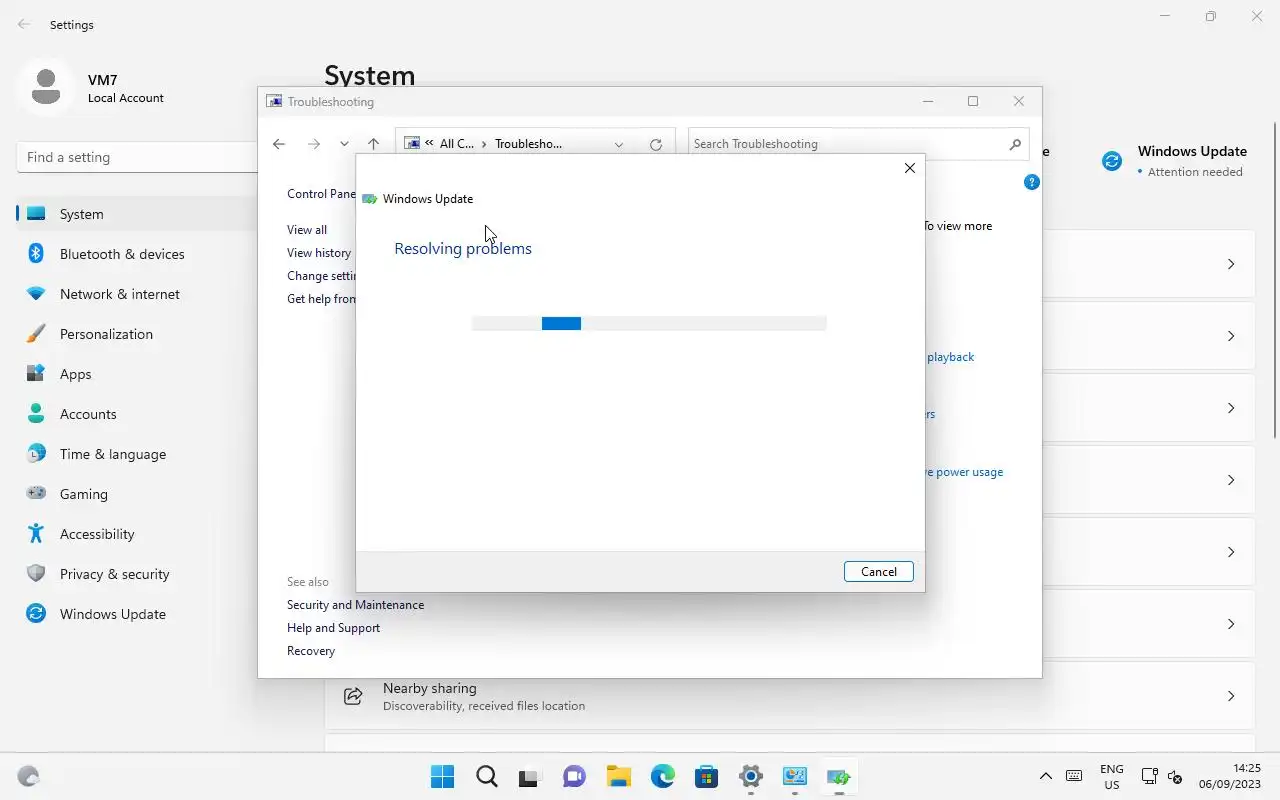Image resolution: width=1280 pixels, height=800 pixels.
Task: Click Troubleshoo... breadcrumb in address bar
Action: (x=528, y=144)
